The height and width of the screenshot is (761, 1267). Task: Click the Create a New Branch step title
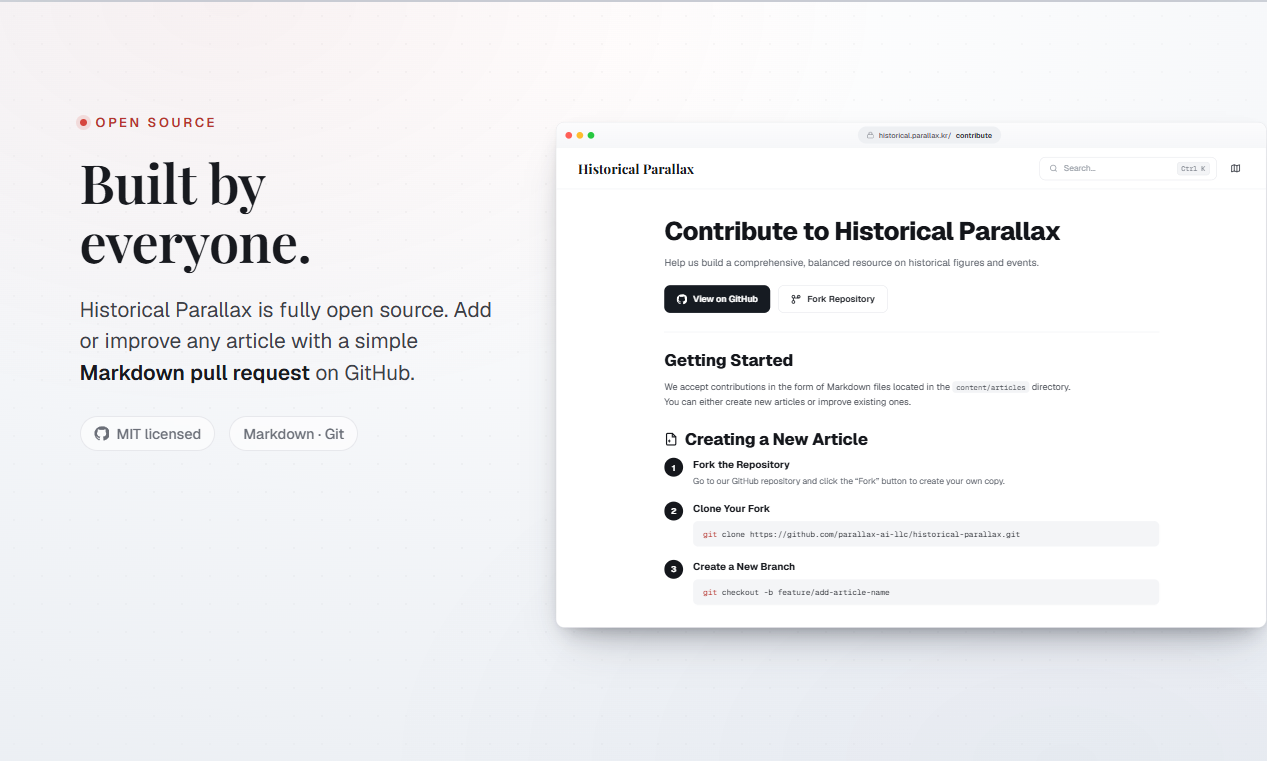[x=744, y=567]
